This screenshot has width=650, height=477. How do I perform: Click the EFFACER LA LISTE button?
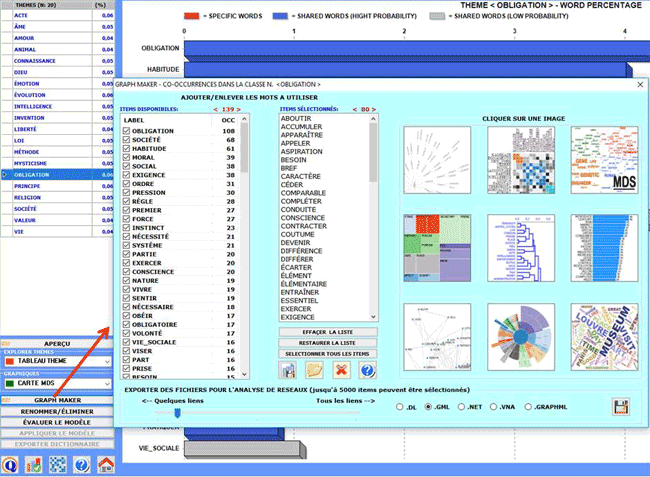coord(328,332)
